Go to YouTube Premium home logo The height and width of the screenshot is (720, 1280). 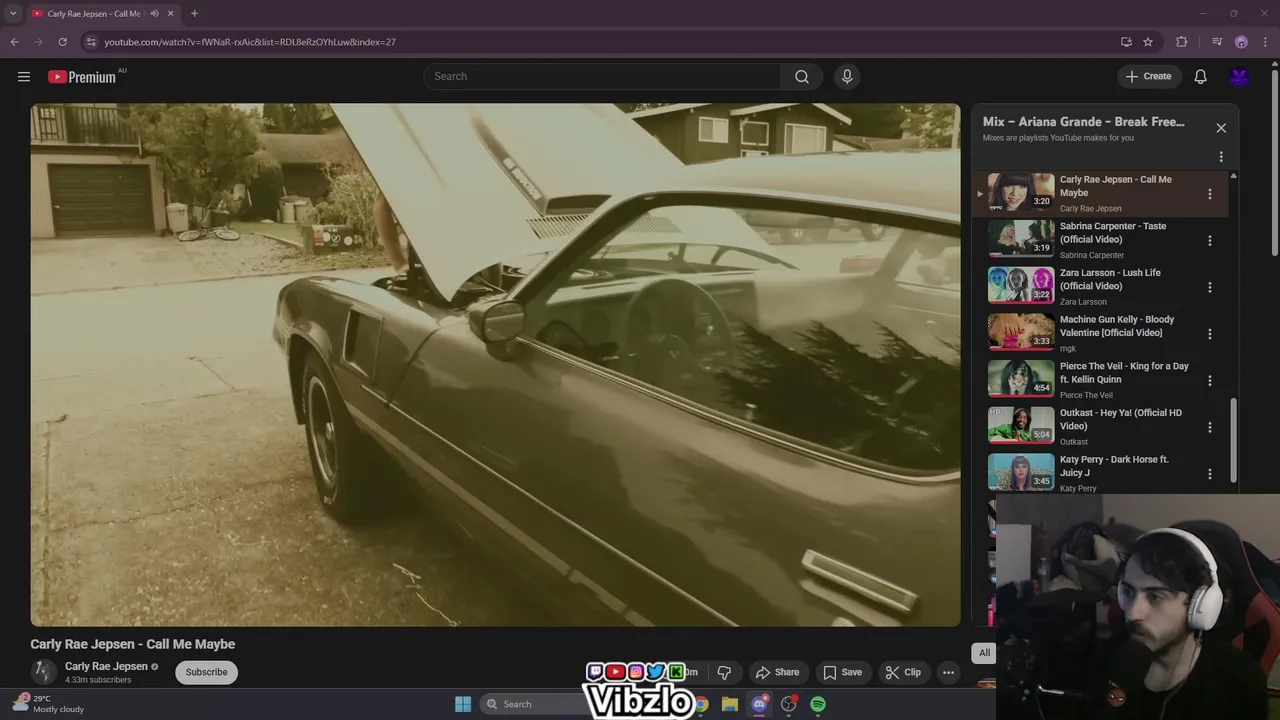[82, 77]
